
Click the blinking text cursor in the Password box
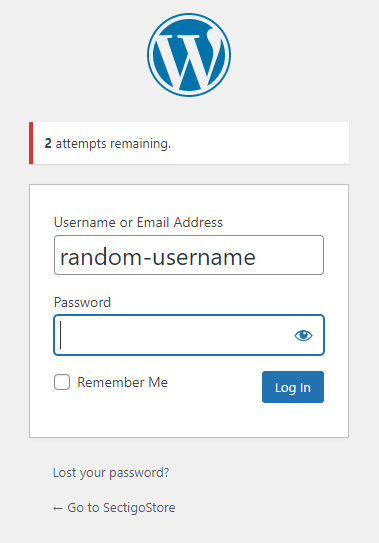(61, 335)
